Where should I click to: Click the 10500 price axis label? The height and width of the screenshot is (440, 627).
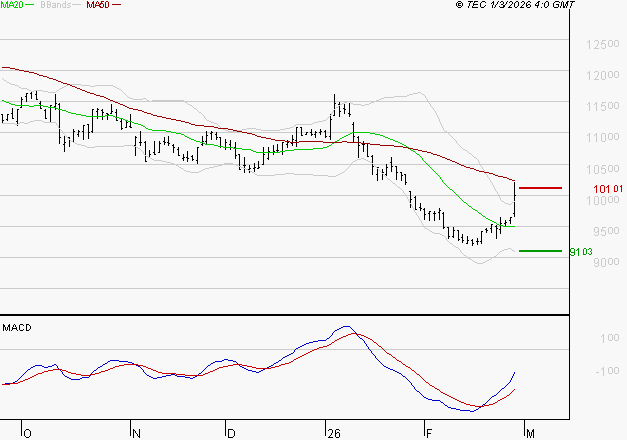(x=603, y=169)
